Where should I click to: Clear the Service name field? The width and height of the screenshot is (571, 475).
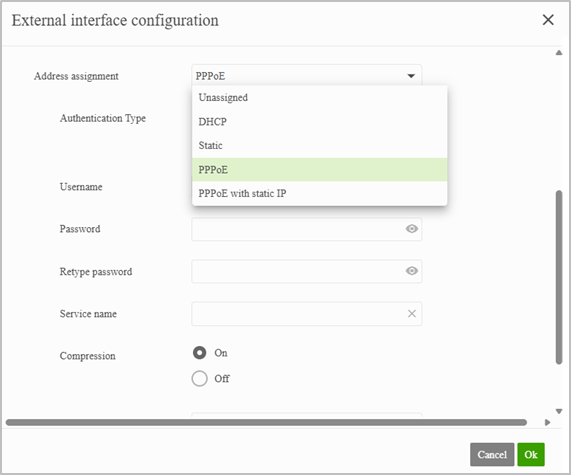(411, 314)
